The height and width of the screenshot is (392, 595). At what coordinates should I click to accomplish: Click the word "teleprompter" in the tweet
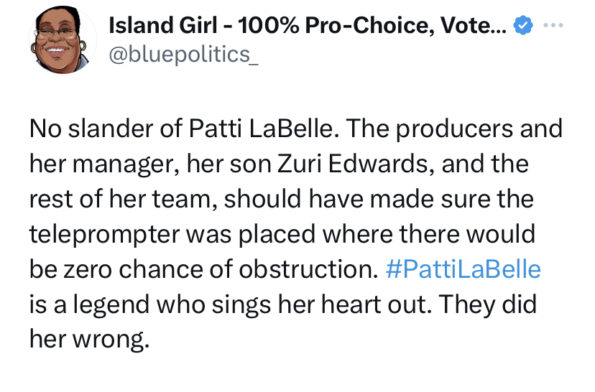click(104, 235)
